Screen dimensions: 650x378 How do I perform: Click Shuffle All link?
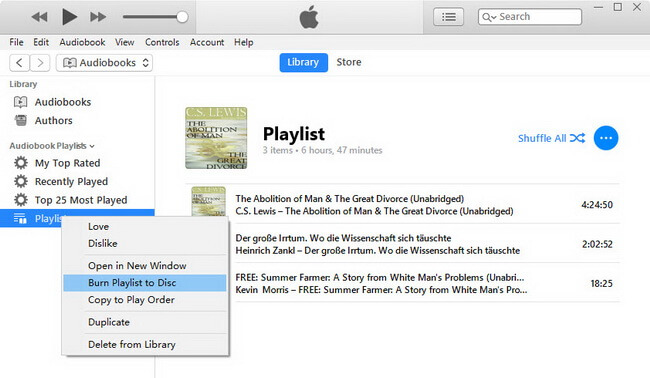tap(552, 138)
